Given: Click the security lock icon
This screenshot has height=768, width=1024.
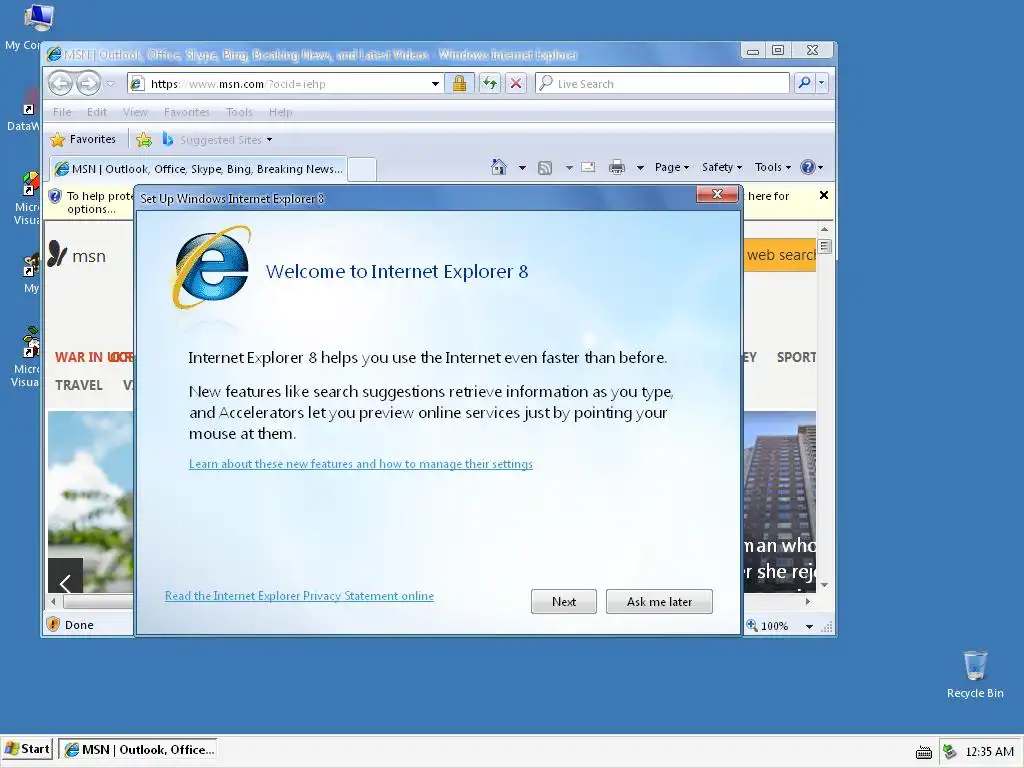Looking at the screenshot, I should [459, 83].
